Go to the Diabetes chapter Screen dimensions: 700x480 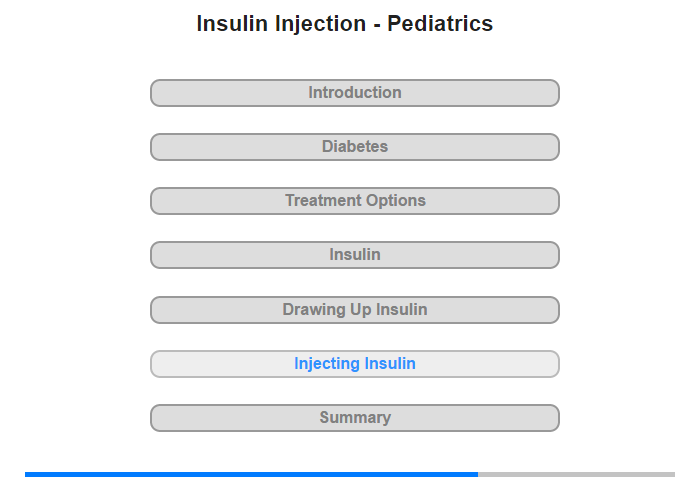(354, 147)
